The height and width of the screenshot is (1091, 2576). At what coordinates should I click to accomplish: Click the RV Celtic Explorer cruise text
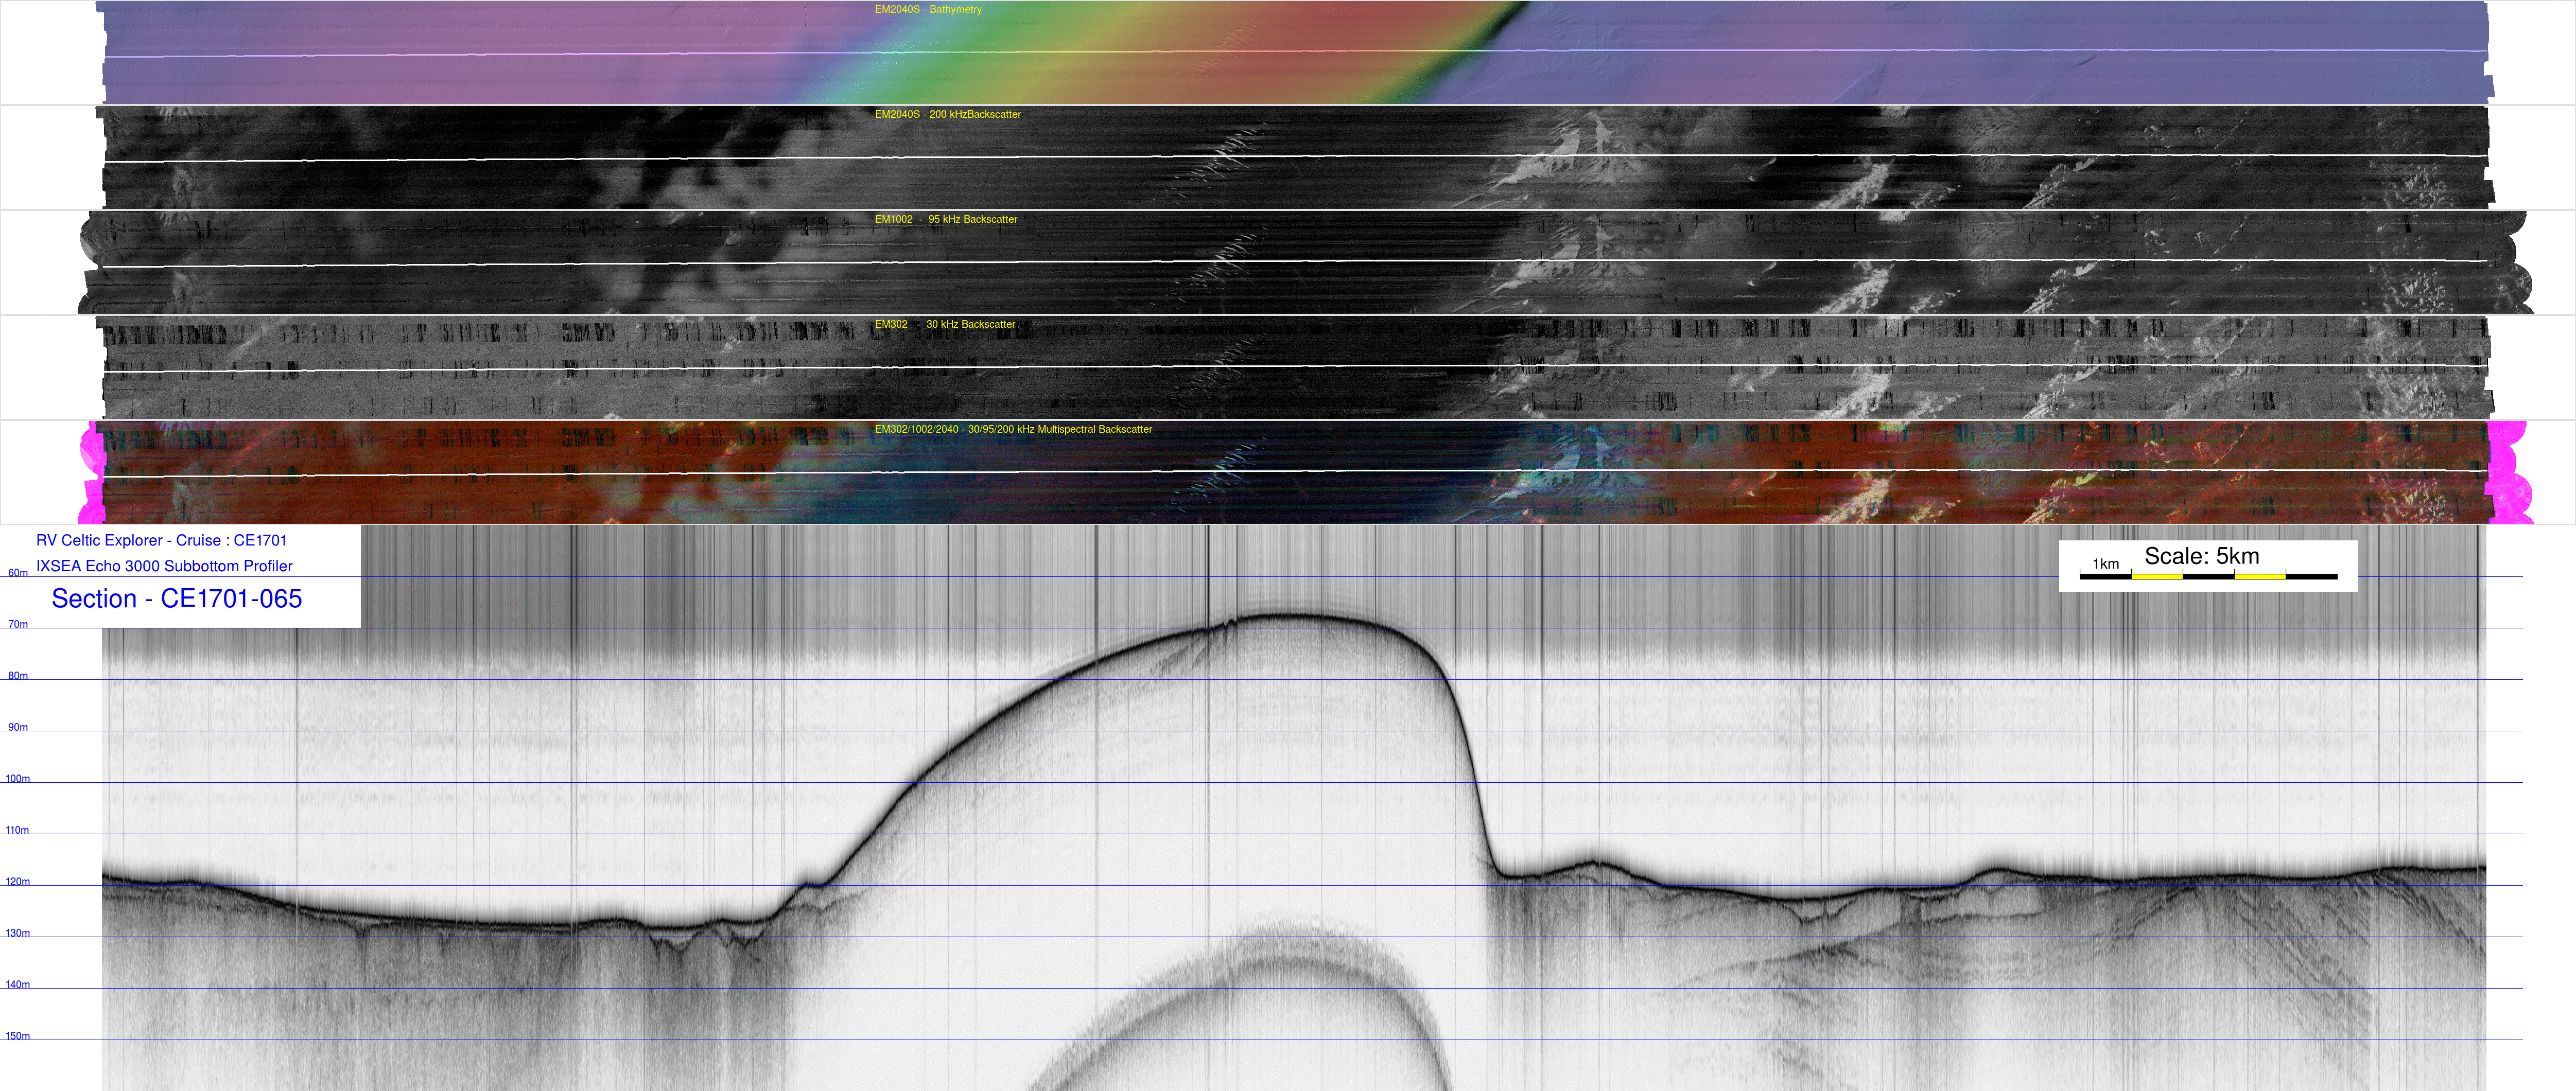[x=161, y=541]
